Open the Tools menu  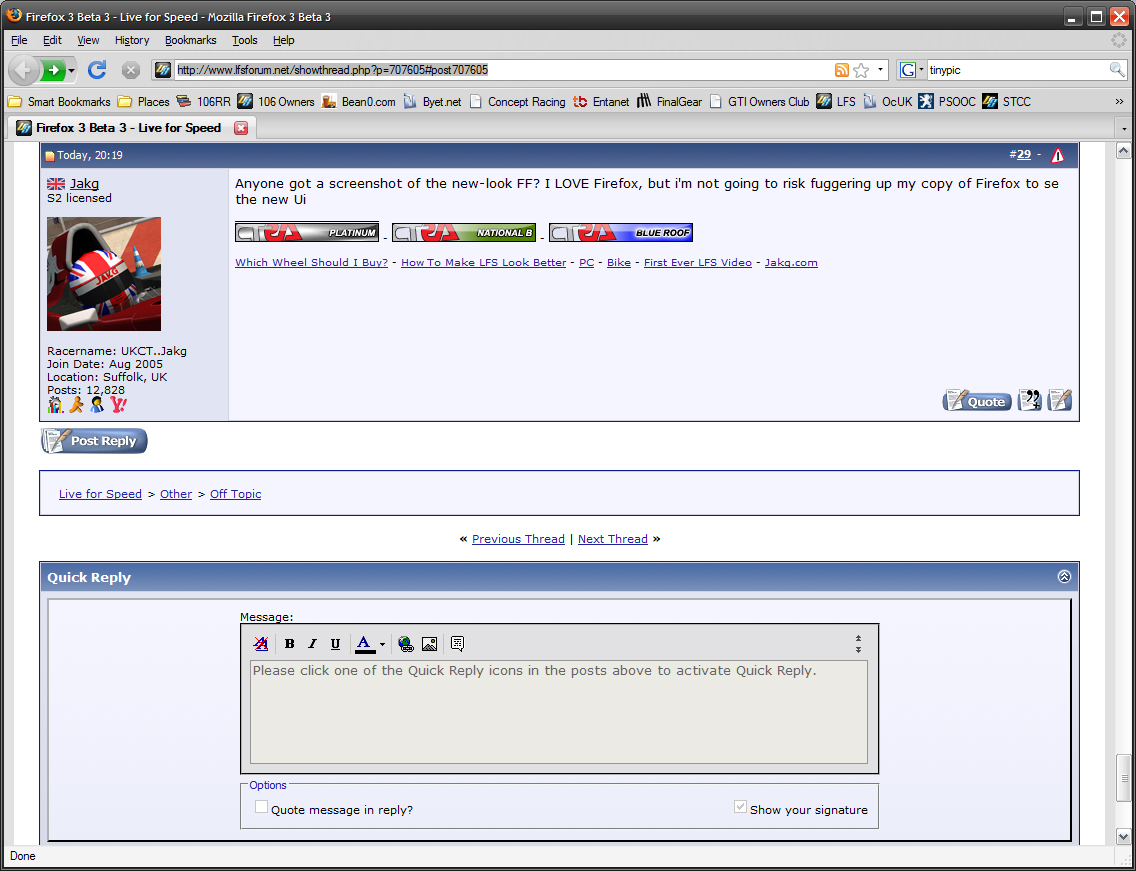[x=245, y=41]
